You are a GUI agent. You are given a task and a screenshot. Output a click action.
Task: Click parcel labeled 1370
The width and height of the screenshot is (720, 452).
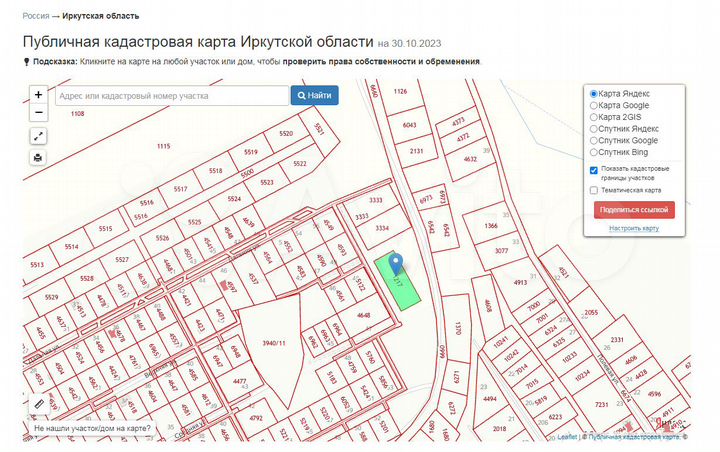coord(457,328)
